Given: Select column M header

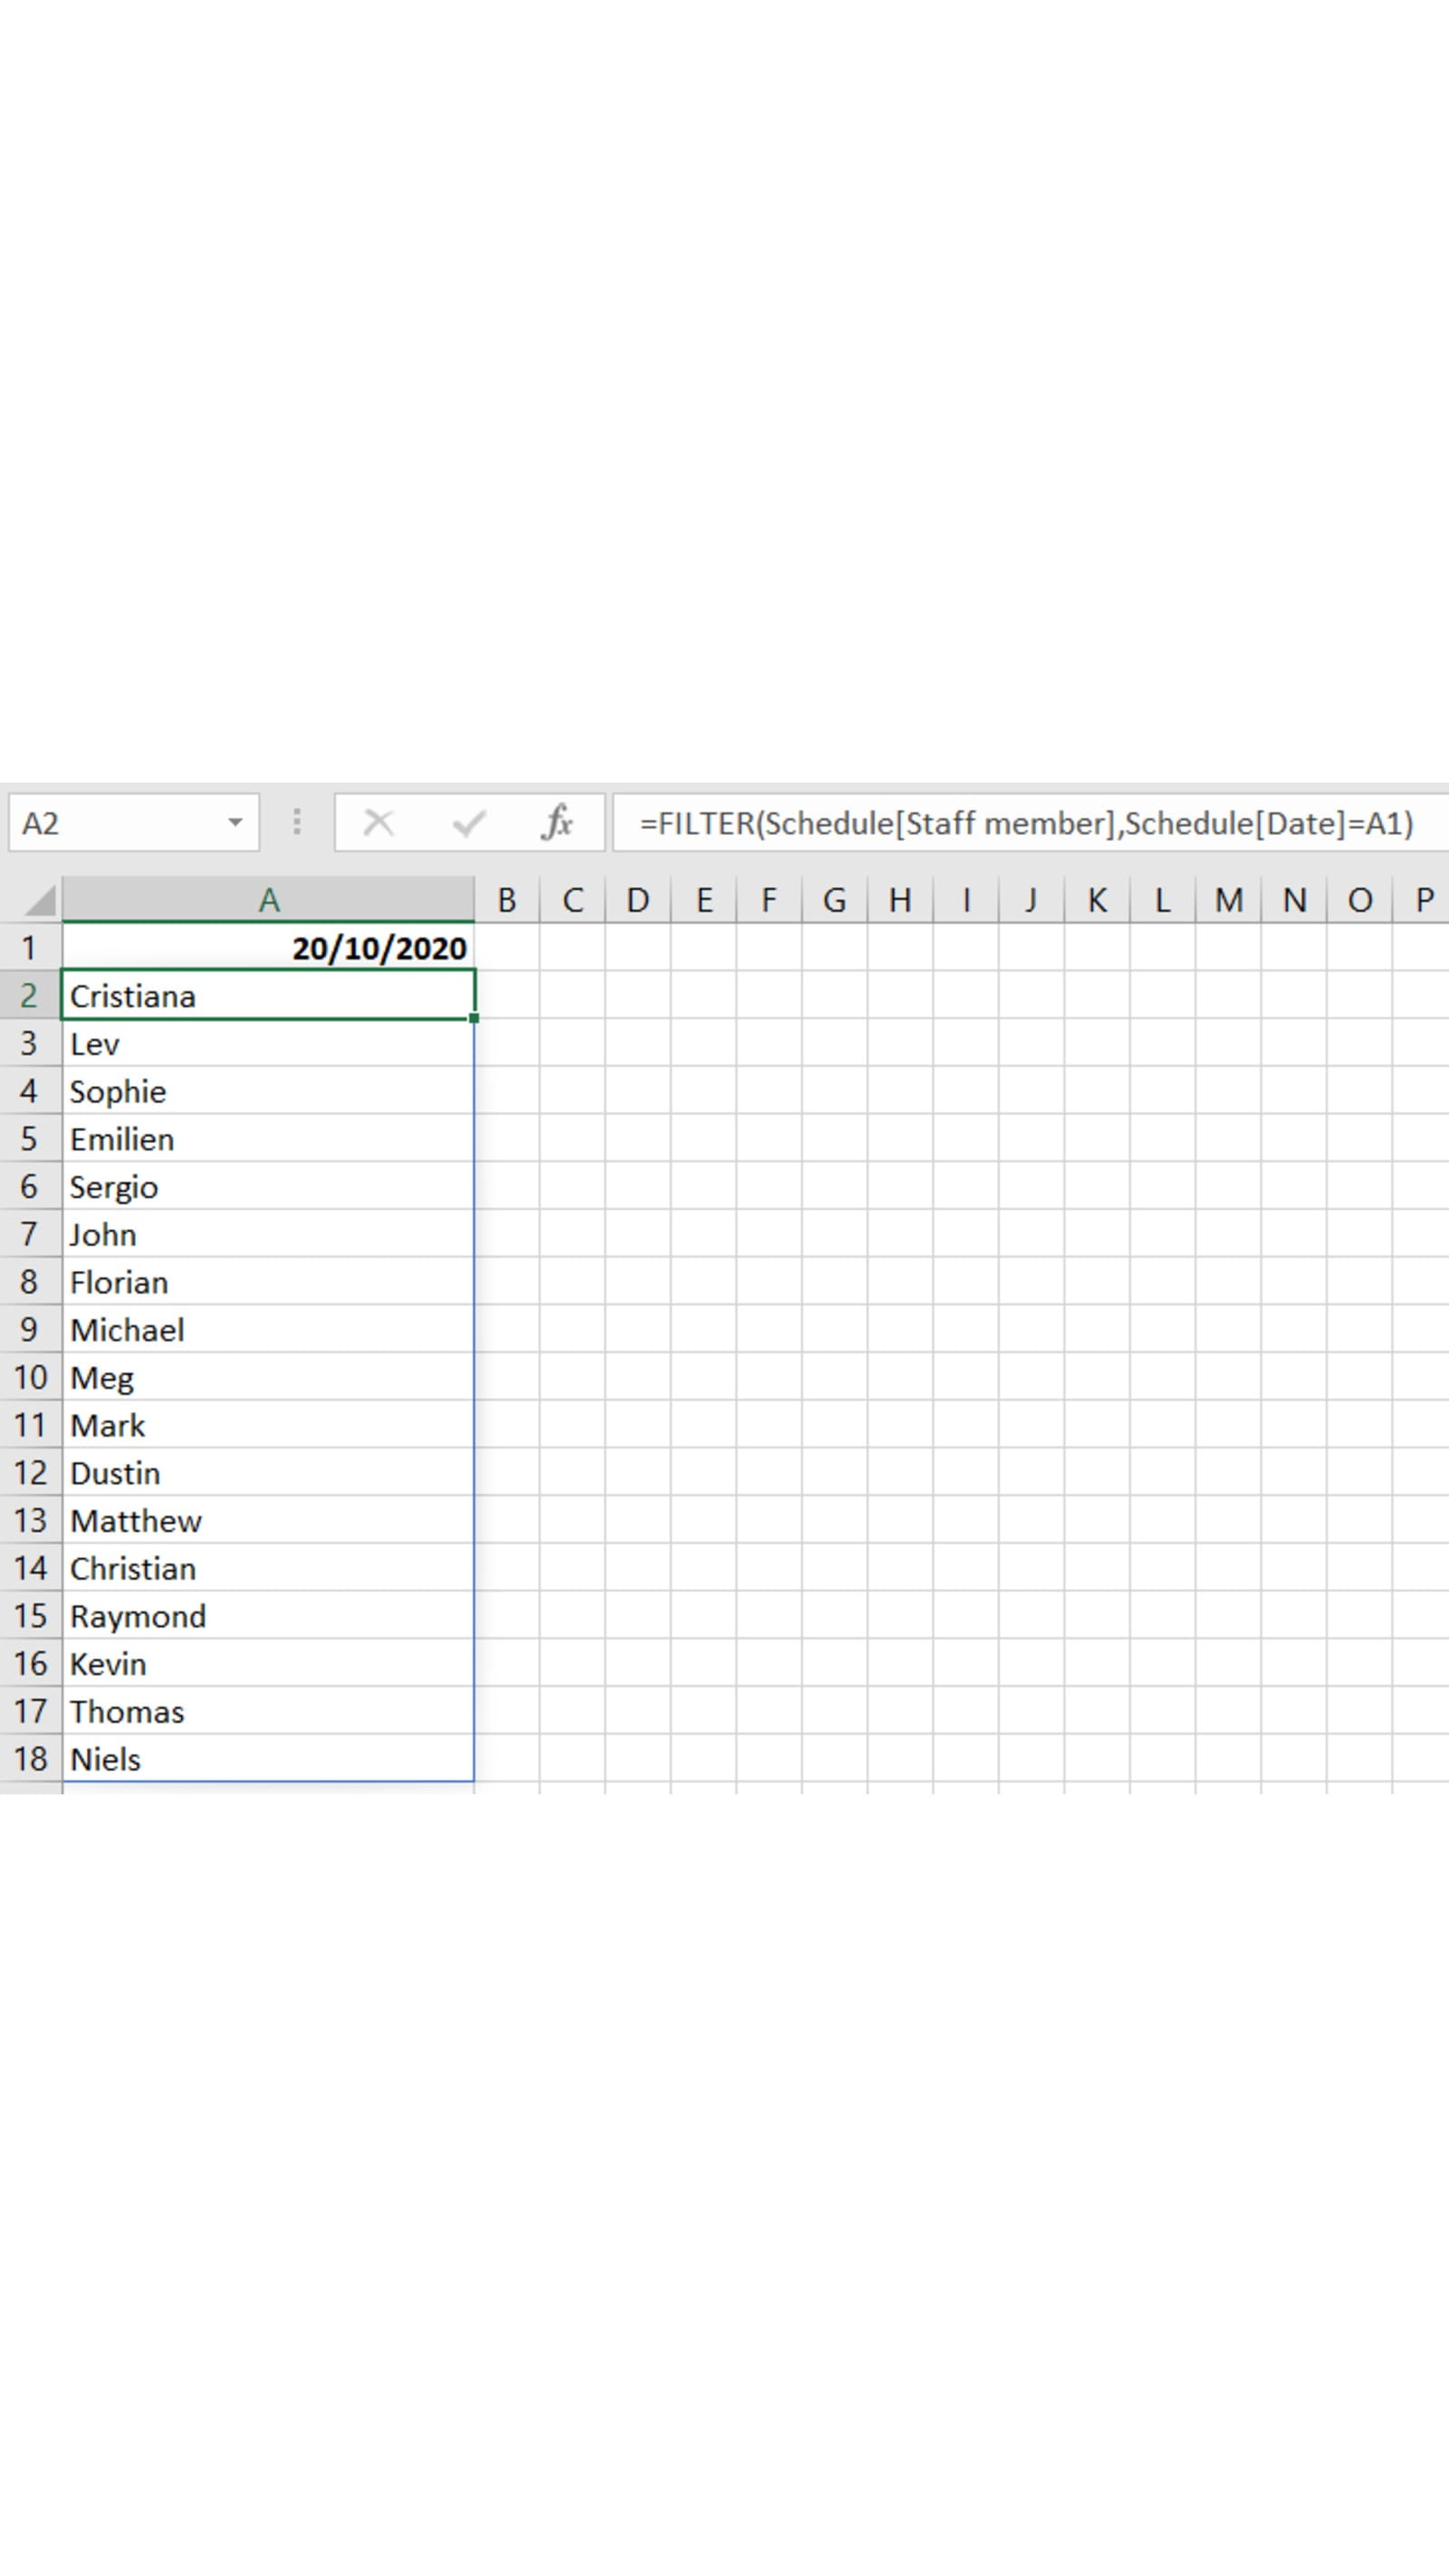Looking at the screenshot, I should point(1228,900).
